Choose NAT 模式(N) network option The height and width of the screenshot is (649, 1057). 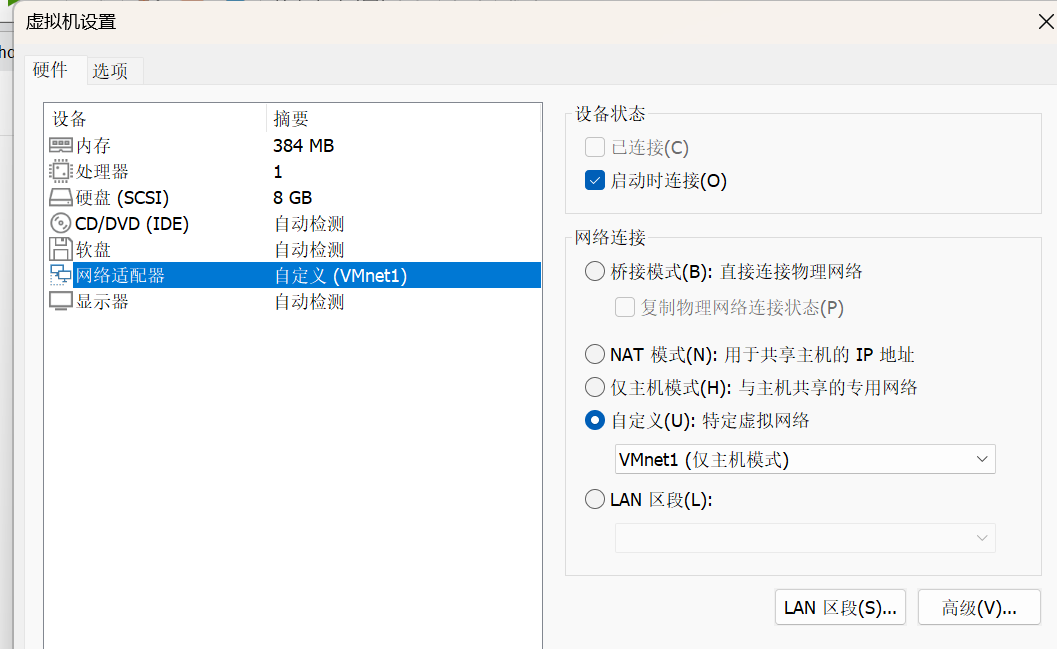(595, 354)
